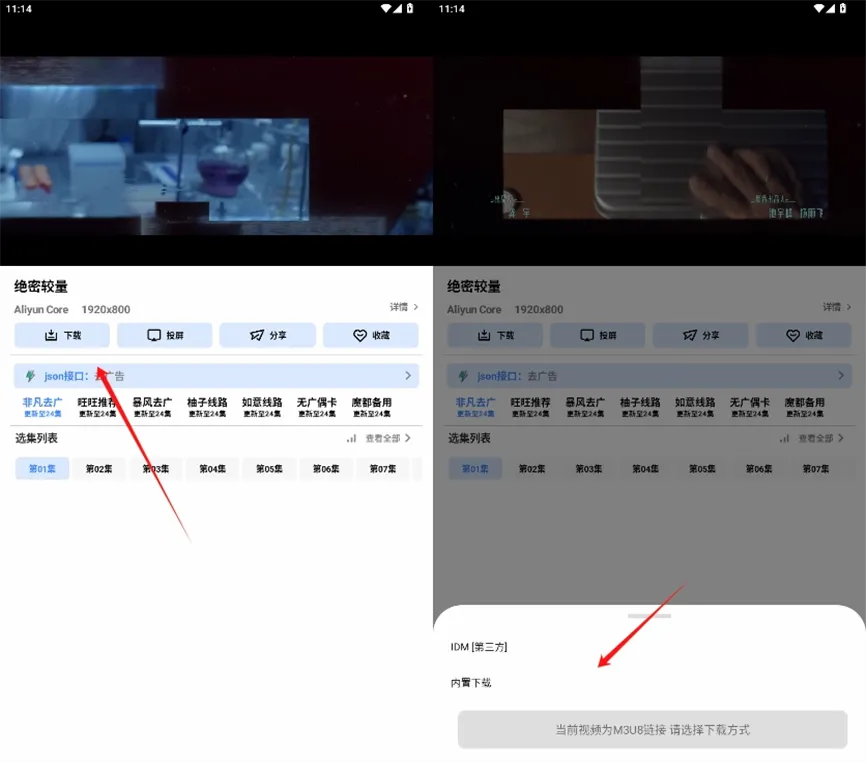Viewport: 866px width, 763px height.
Task: Tap 投屏 cast button in left screenshot
Action: 165,335
